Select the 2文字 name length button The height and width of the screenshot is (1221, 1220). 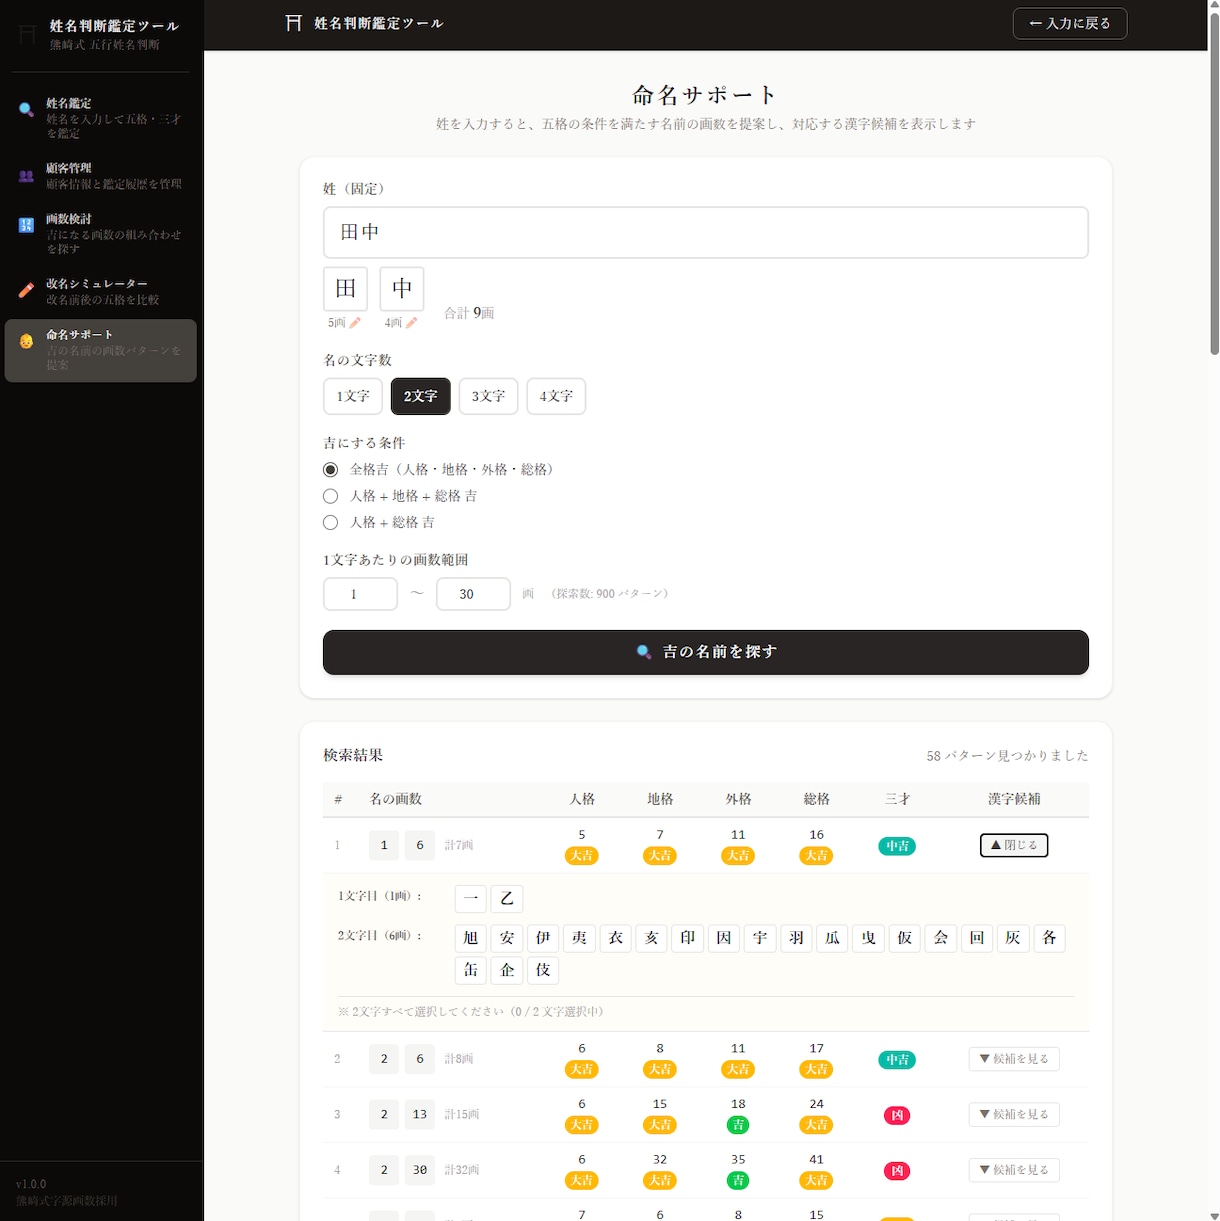coord(421,396)
